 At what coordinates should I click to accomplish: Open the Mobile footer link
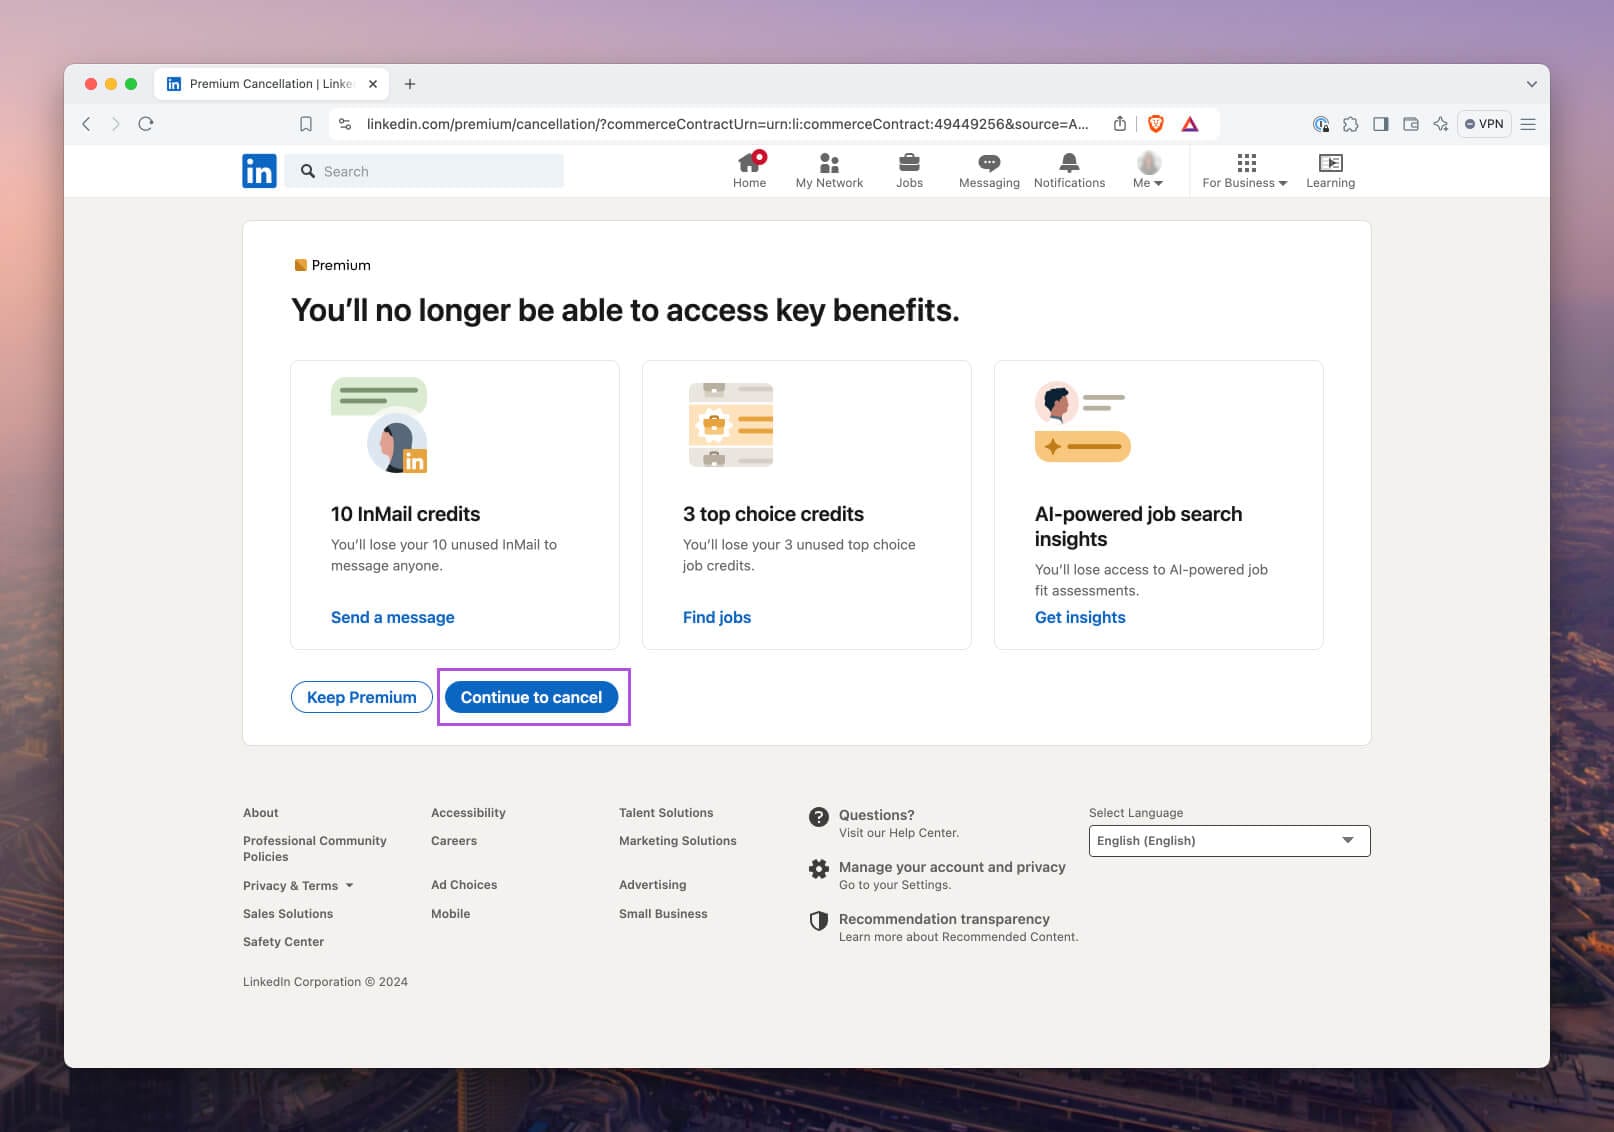[x=450, y=914]
